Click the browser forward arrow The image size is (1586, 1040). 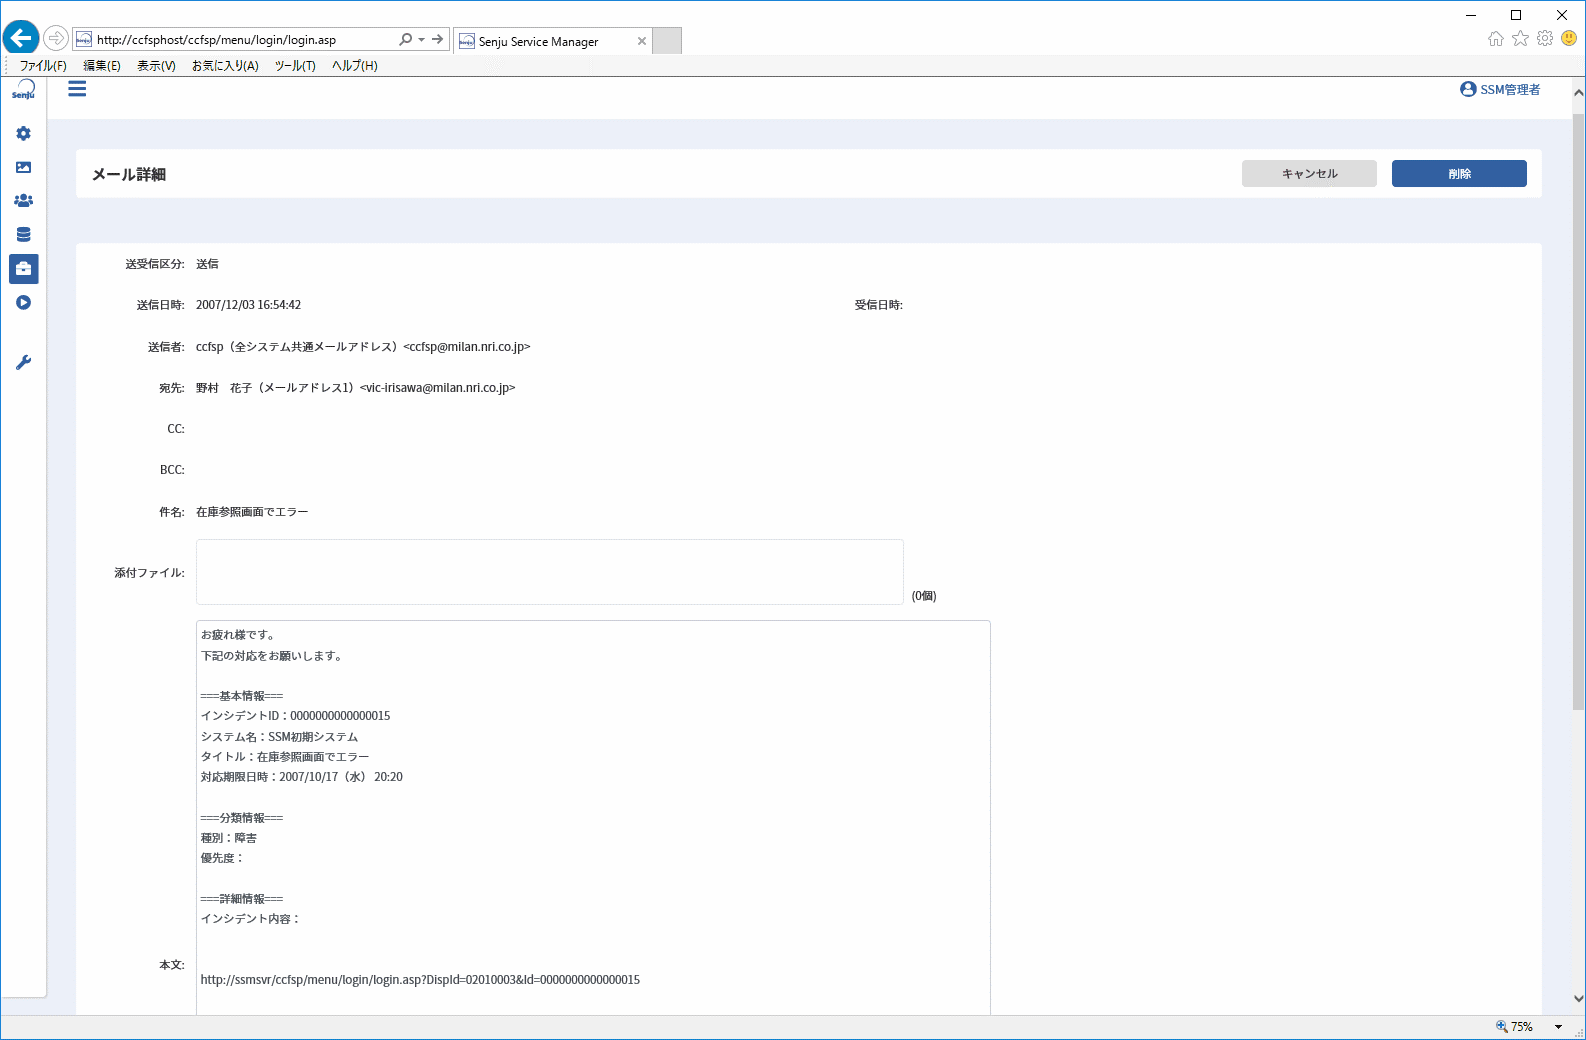(x=56, y=38)
